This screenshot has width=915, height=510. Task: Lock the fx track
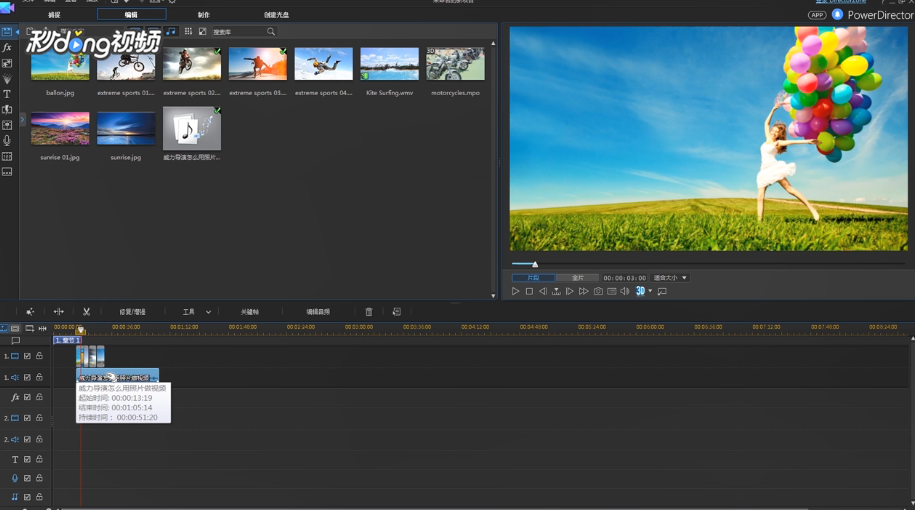39,397
